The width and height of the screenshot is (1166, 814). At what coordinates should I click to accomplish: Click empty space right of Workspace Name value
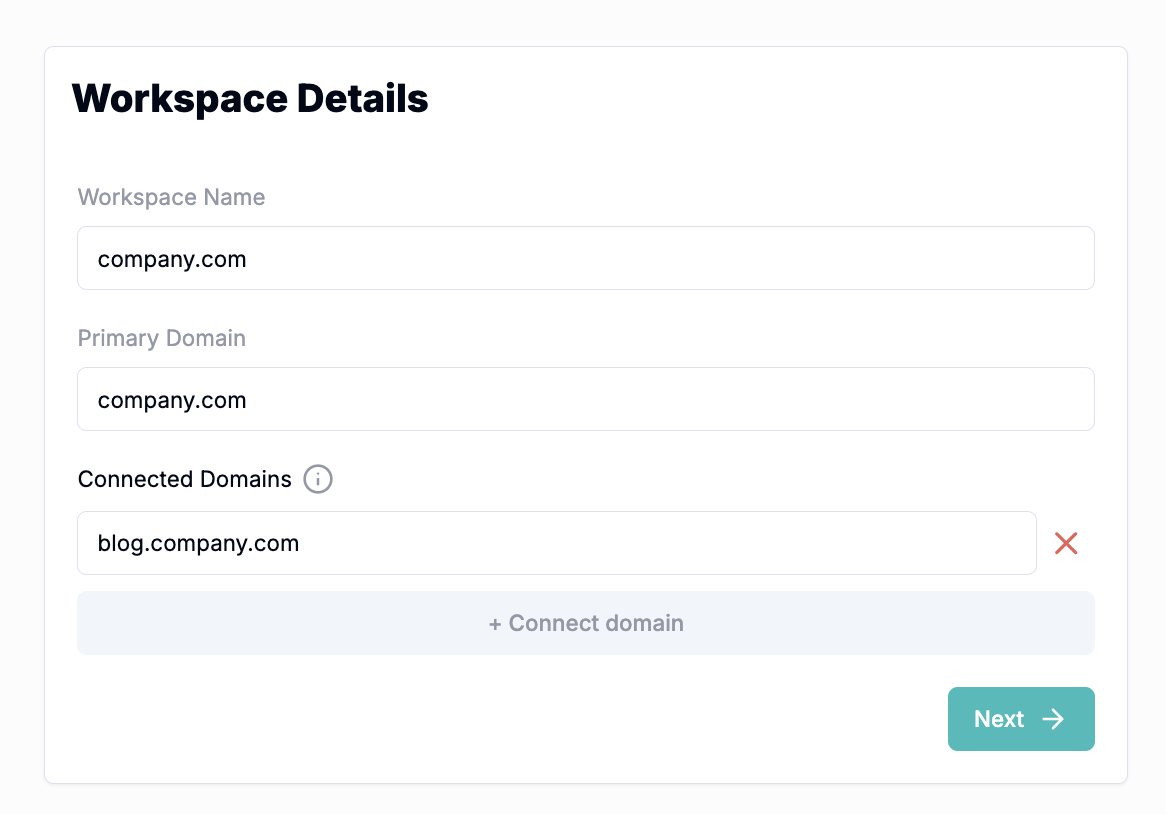[700, 258]
